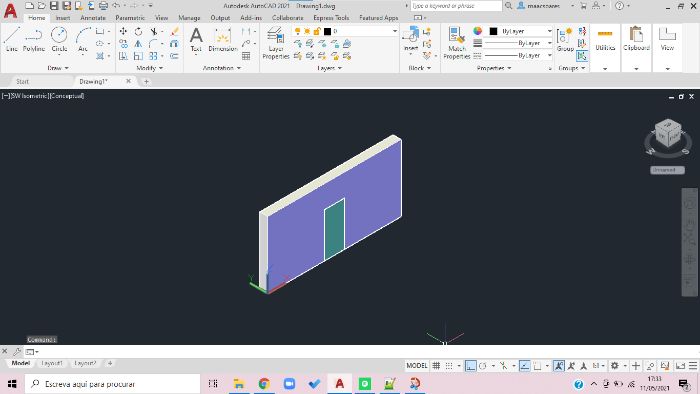Toggle ortho mode in status bar
Screen dimensions: 700x394
[x=470, y=366]
